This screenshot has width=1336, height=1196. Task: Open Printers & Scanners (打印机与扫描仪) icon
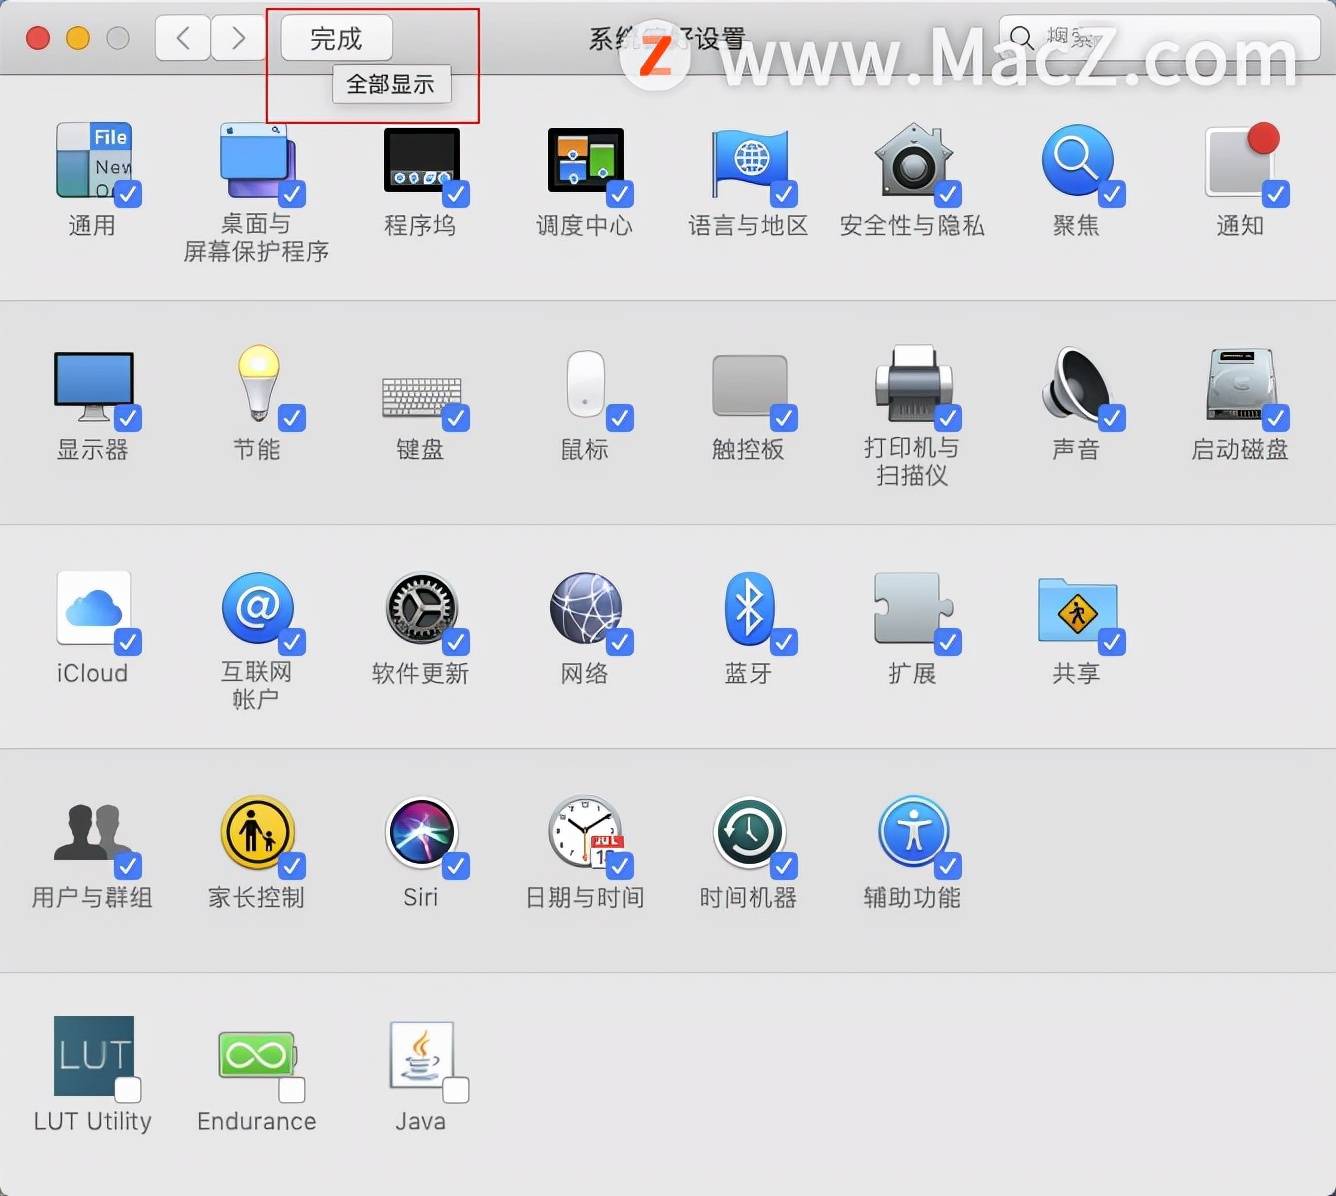(913, 384)
